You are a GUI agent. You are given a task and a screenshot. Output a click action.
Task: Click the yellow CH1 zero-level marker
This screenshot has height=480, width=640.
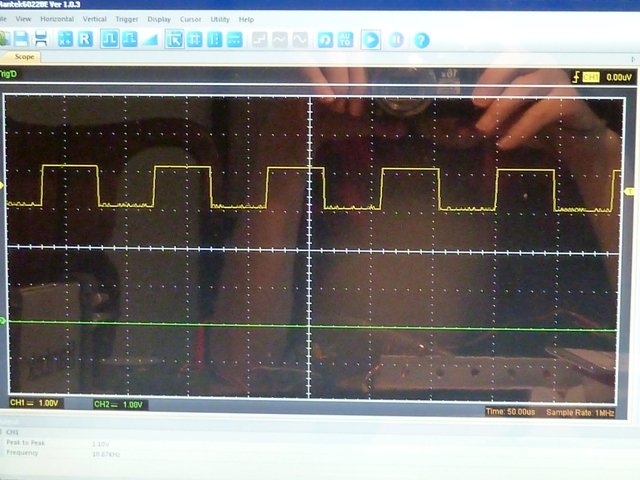tap(2, 186)
